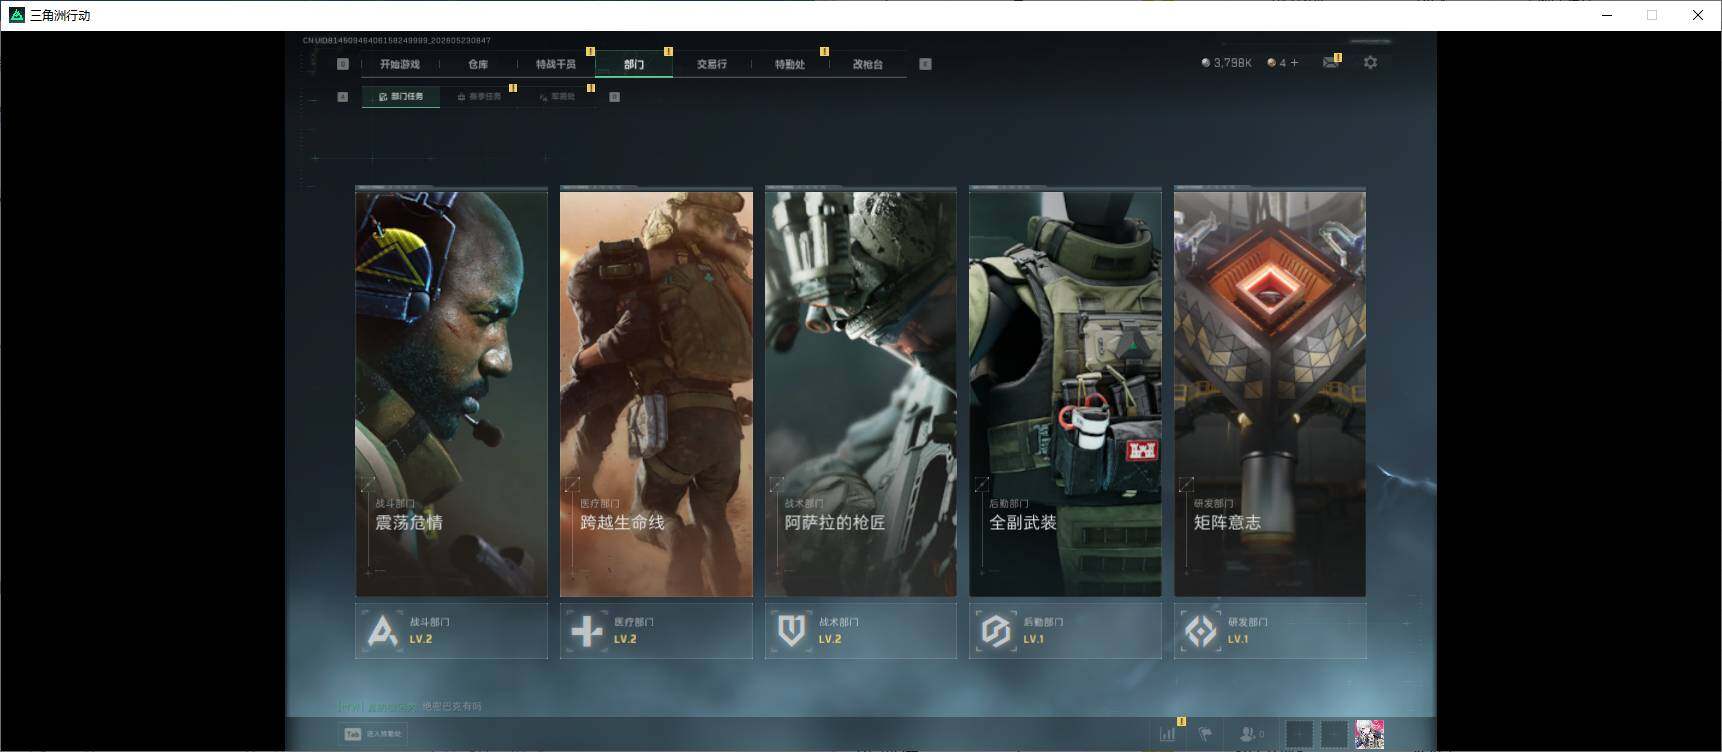Click the 3,798K currency coin icon
Image resolution: width=1722 pixels, height=752 pixels.
[1205, 62]
